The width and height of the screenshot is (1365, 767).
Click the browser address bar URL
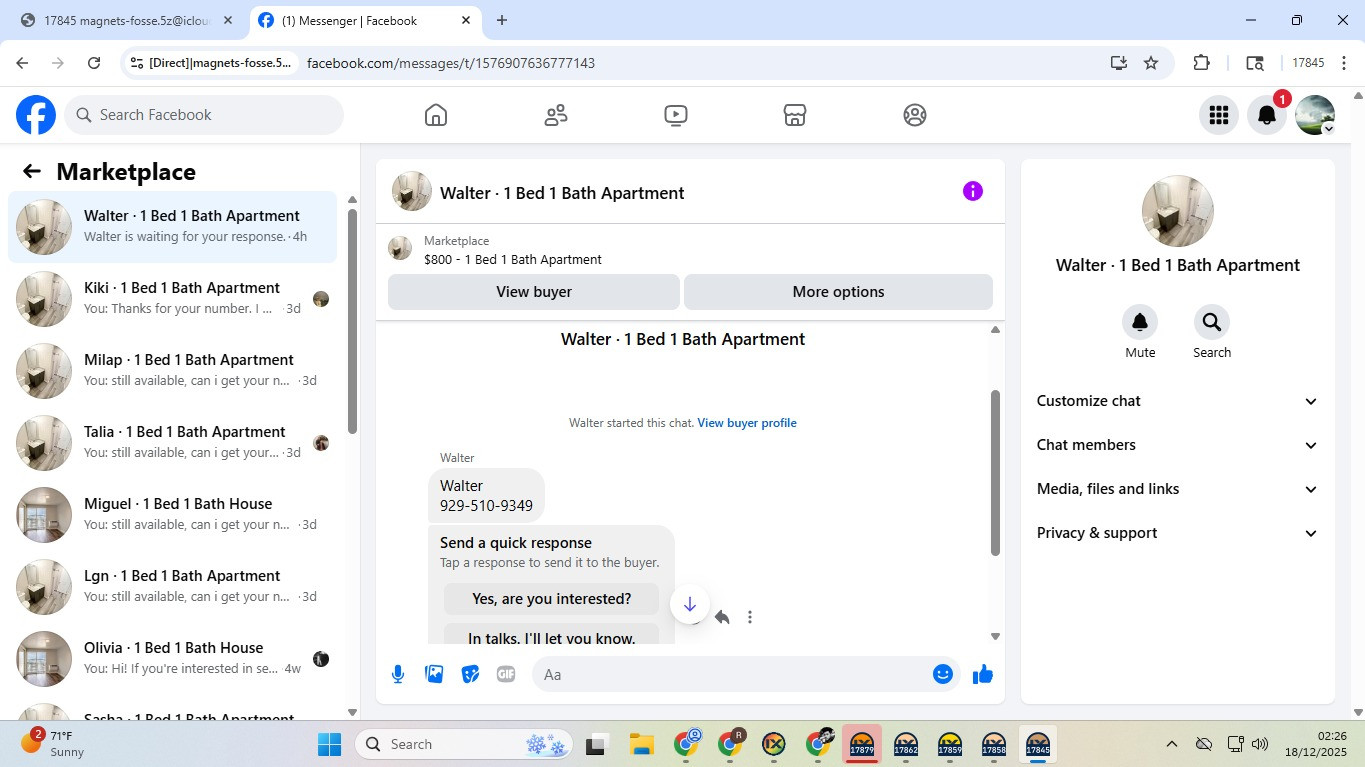click(x=451, y=63)
